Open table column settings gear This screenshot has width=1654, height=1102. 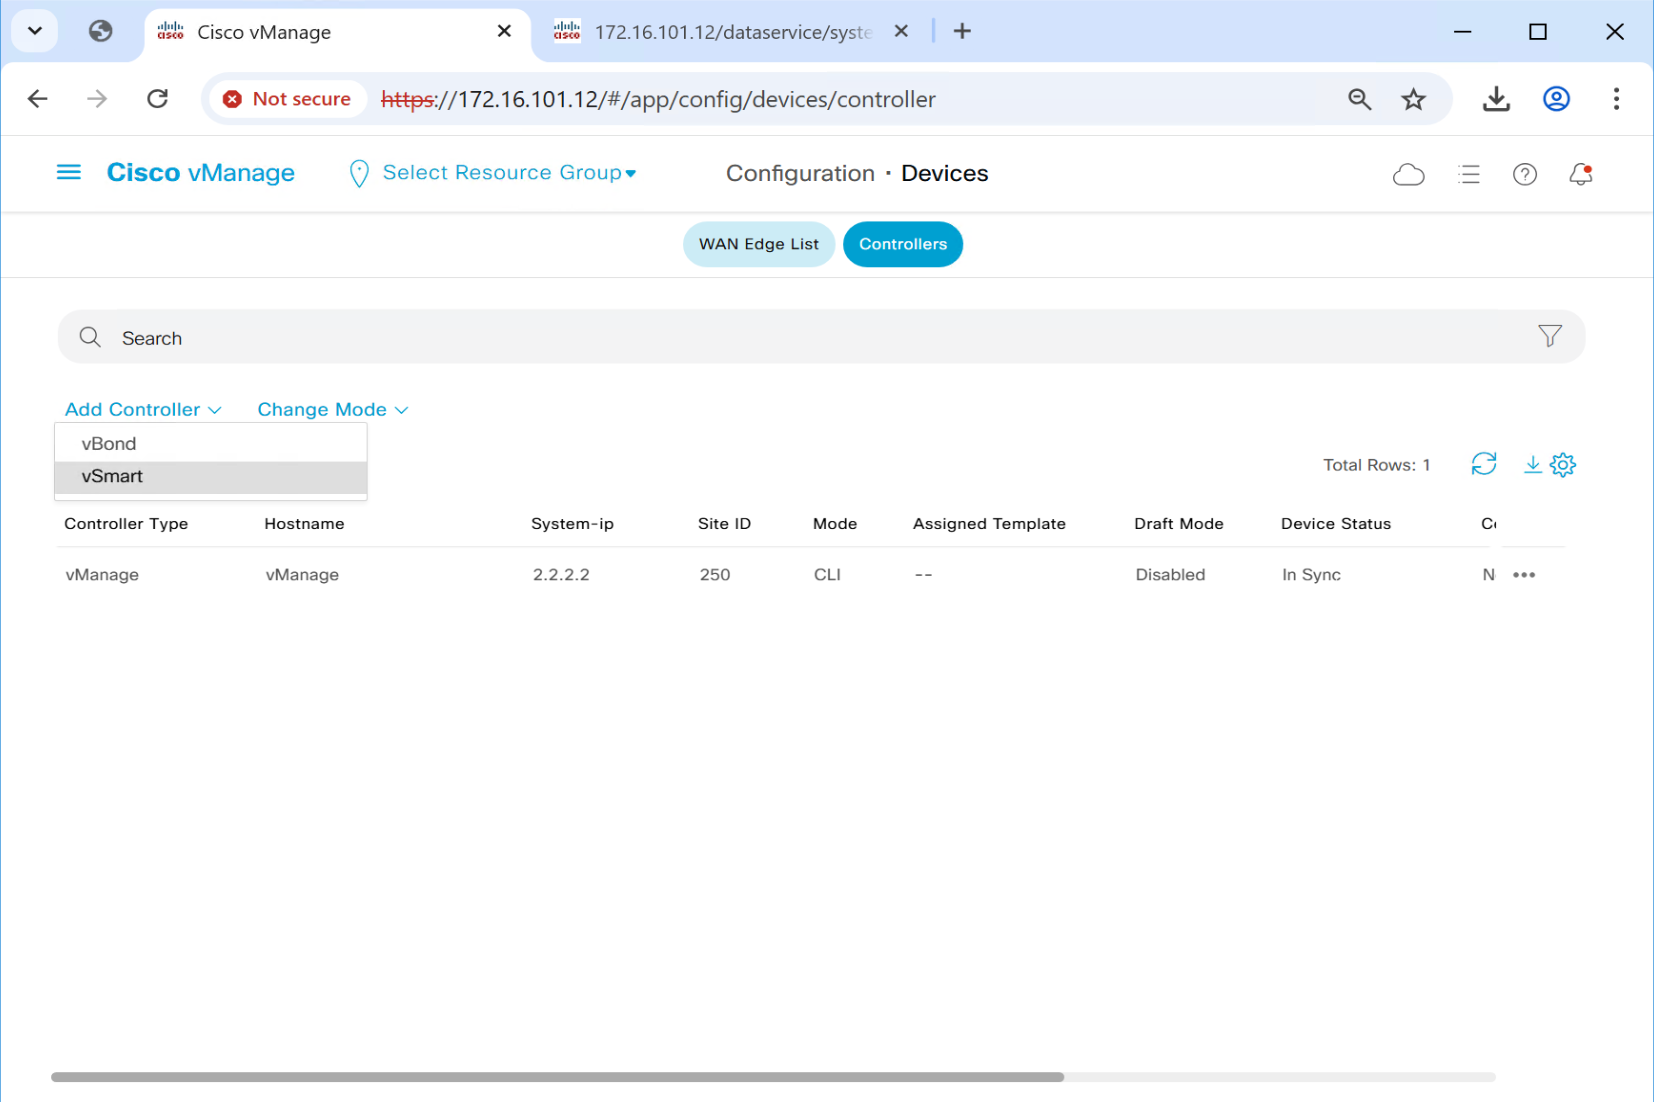click(1563, 464)
